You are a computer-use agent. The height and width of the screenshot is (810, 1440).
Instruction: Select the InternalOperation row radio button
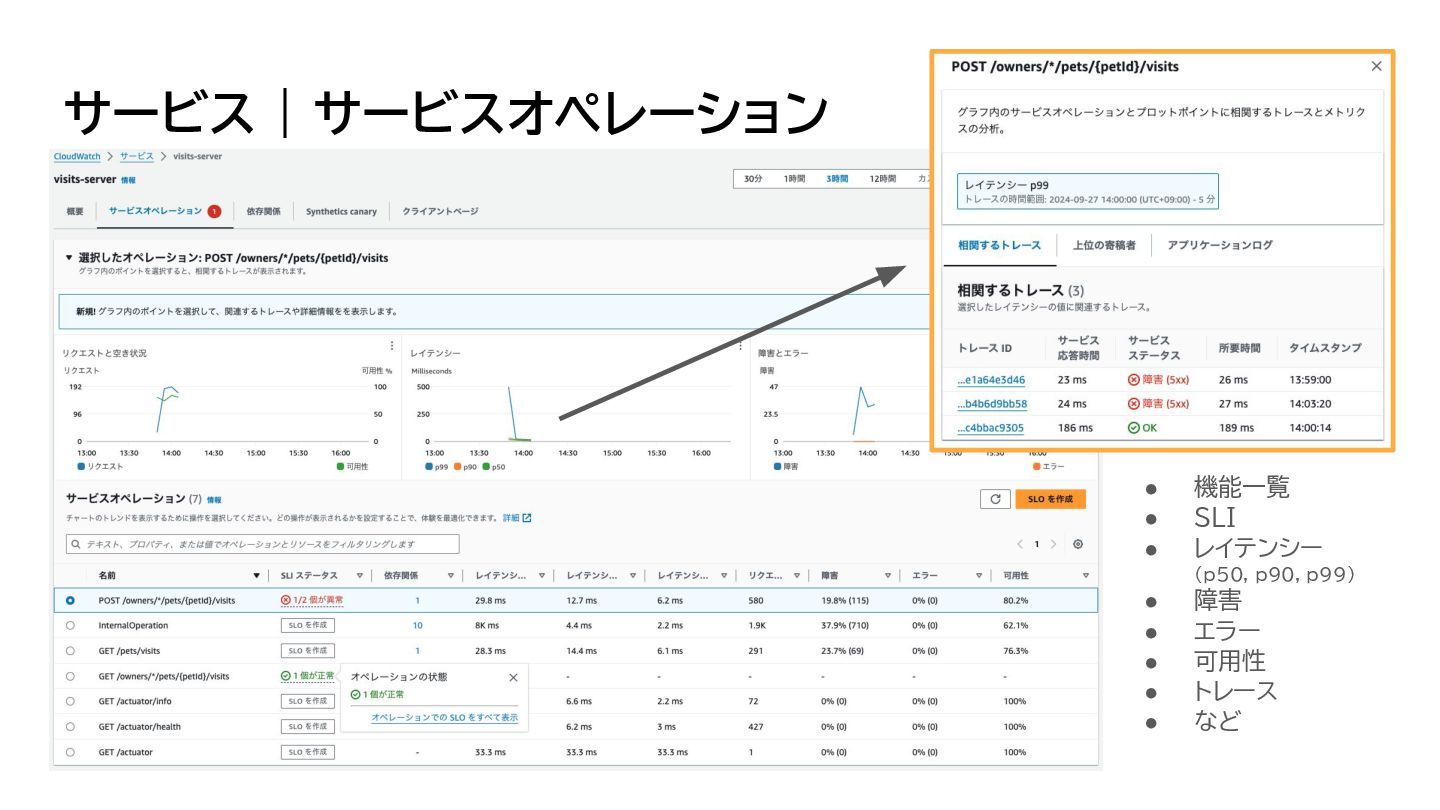pyautogui.click(x=70, y=625)
